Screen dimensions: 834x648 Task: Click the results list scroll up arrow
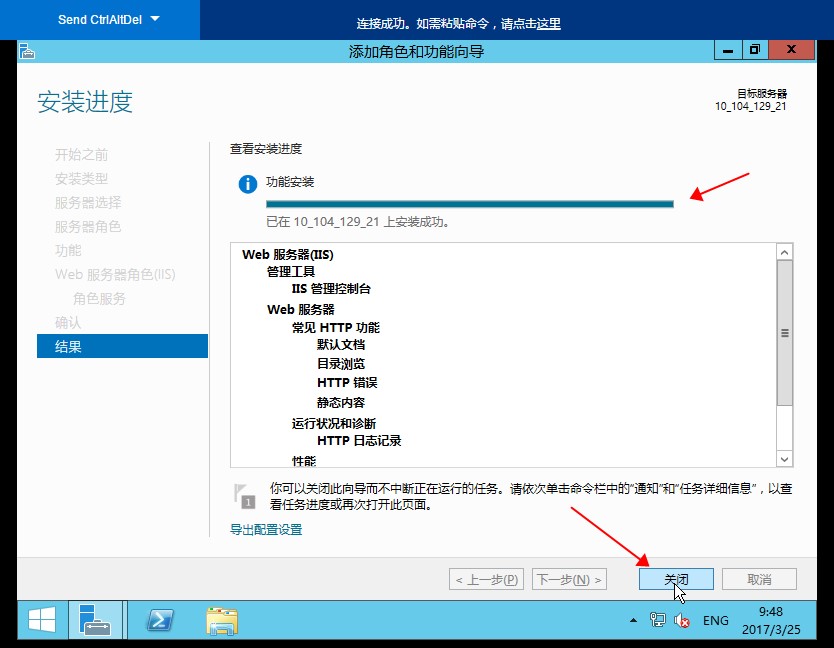click(785, 252)
